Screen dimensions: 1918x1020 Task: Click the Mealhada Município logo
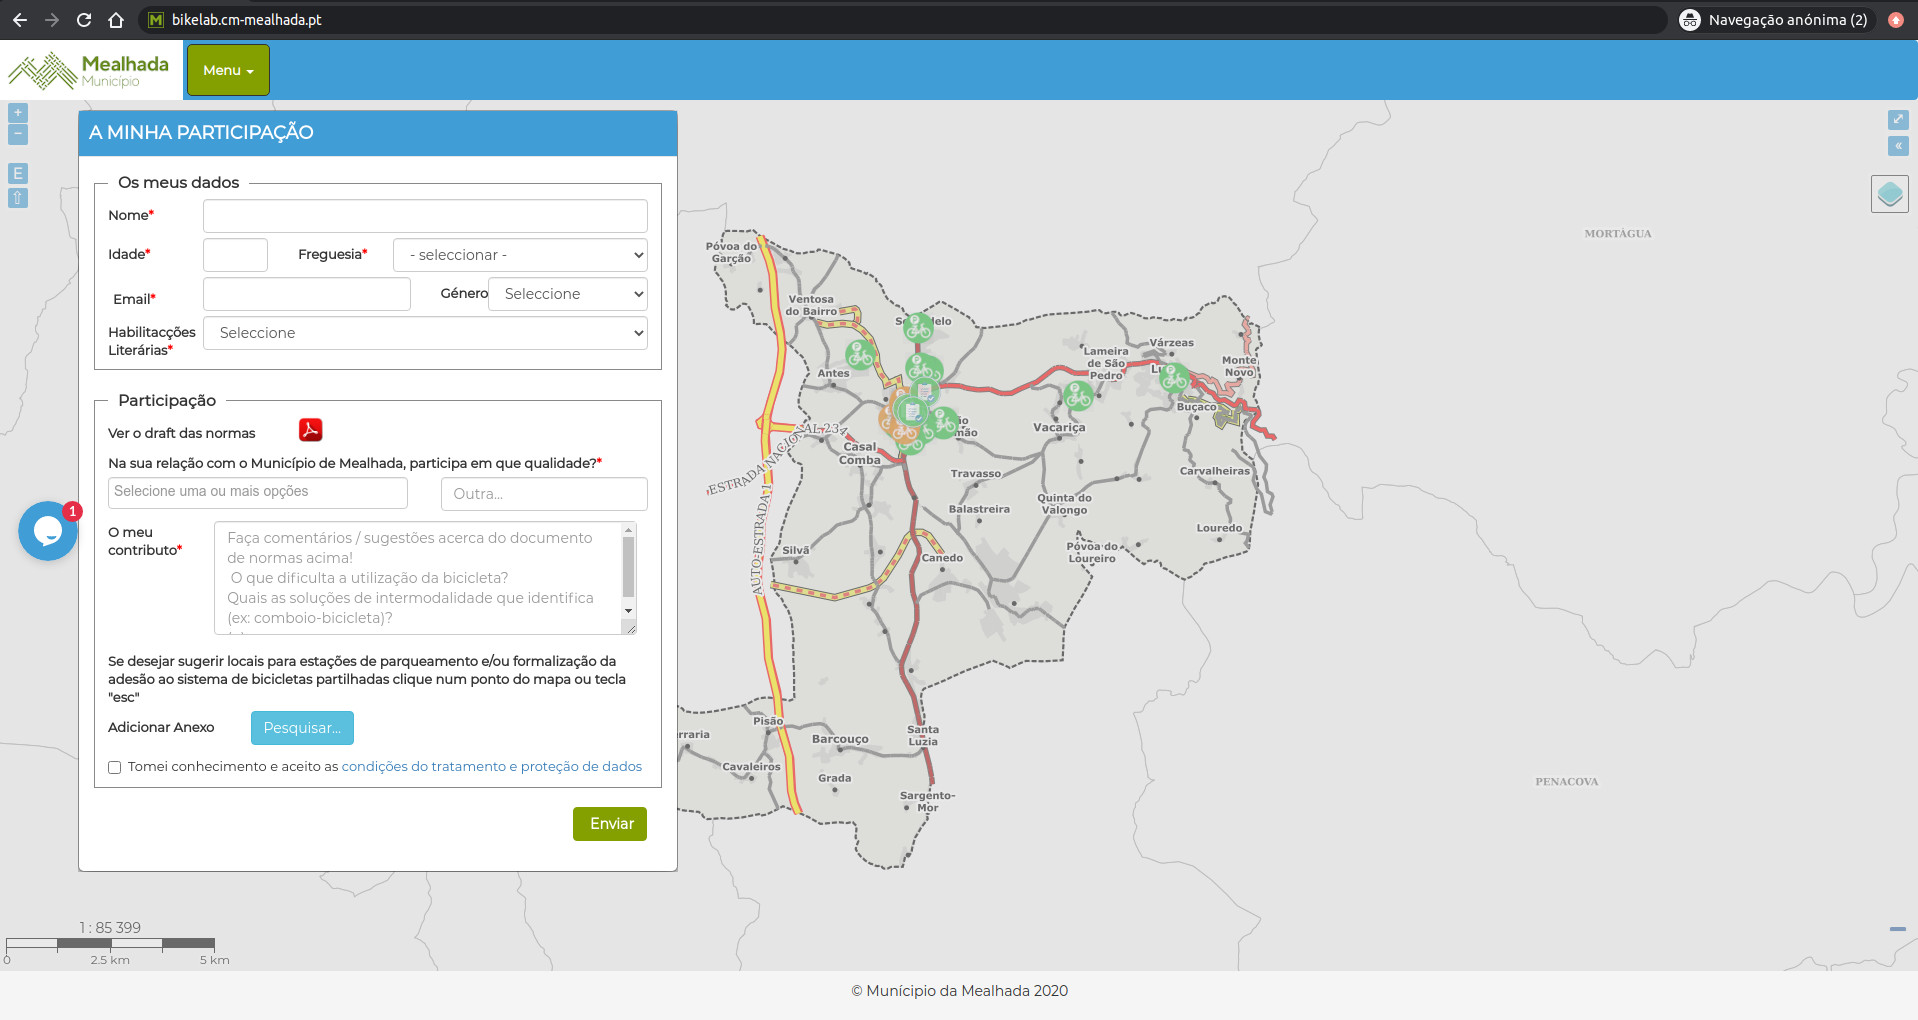(90, 70)
